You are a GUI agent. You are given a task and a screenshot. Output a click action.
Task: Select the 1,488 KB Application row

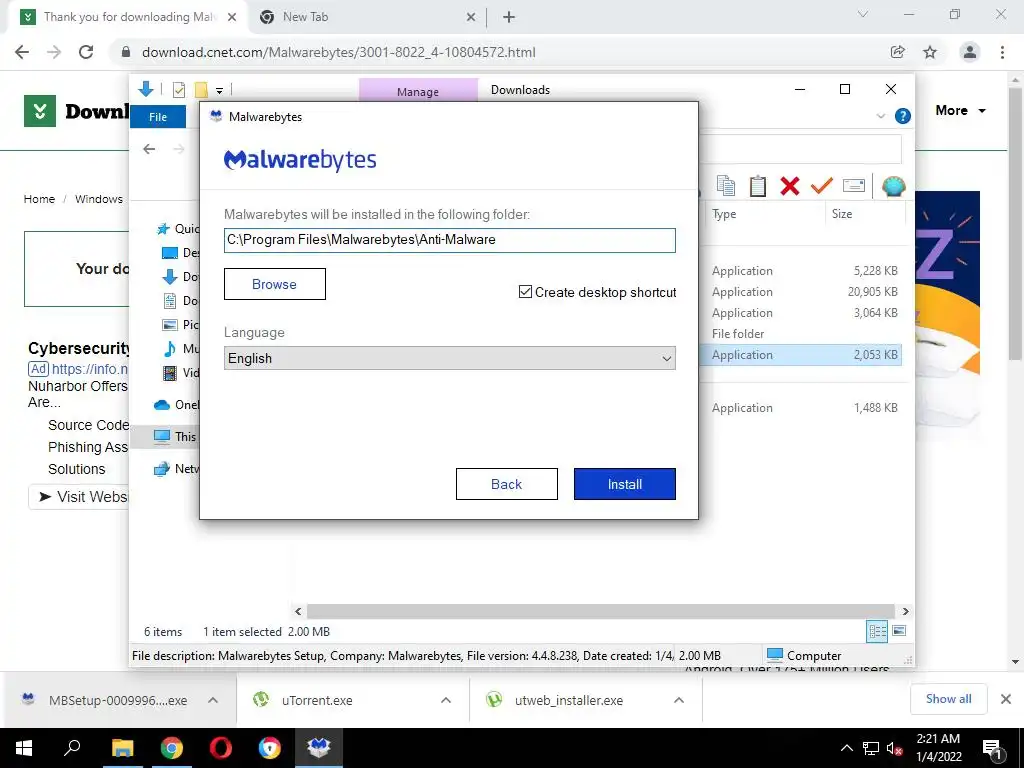[x=803, y=408]
